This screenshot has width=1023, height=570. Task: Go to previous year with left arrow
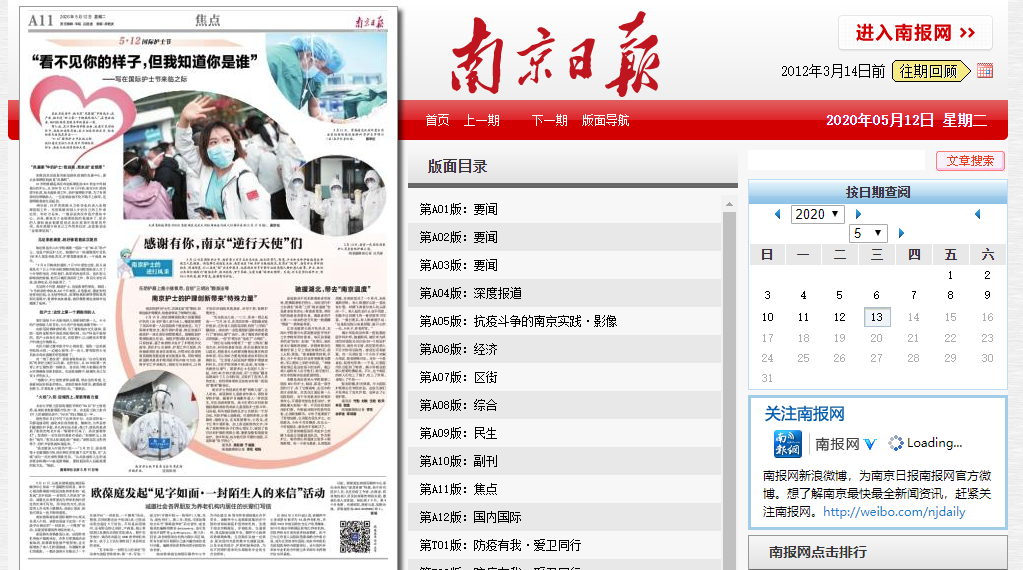778,214
